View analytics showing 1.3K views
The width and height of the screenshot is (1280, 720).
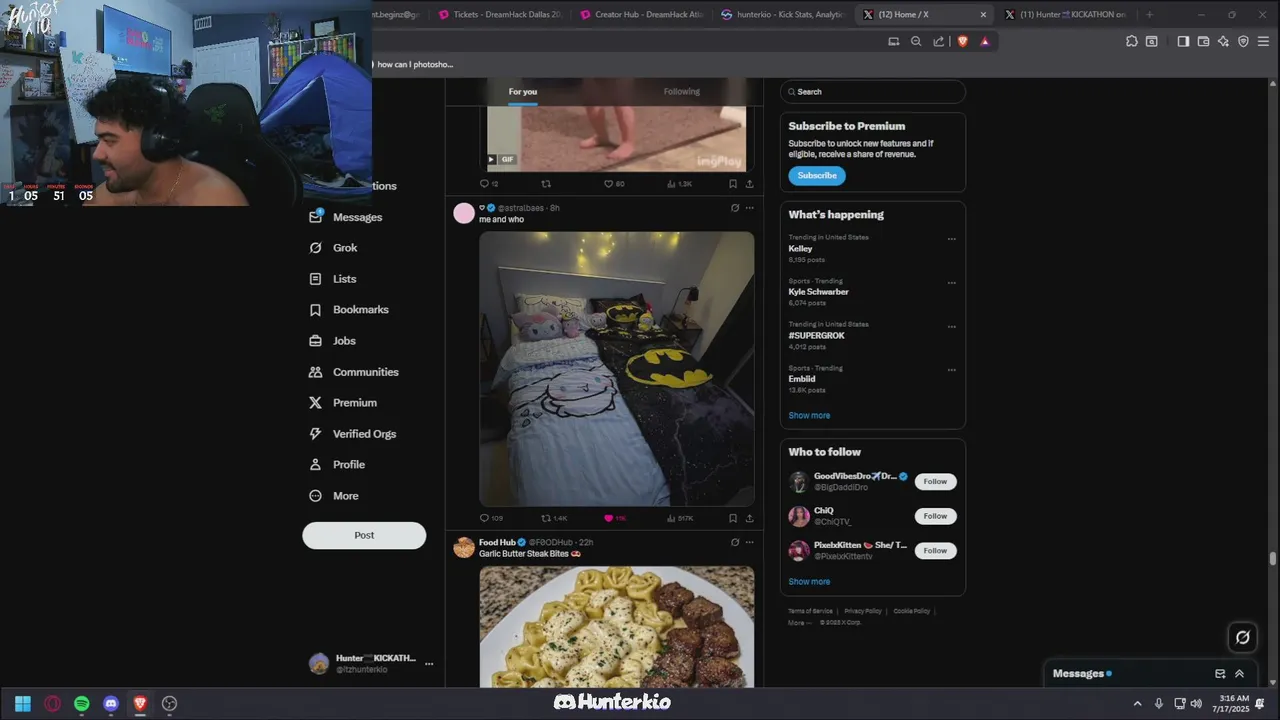[x=680, y=184]
